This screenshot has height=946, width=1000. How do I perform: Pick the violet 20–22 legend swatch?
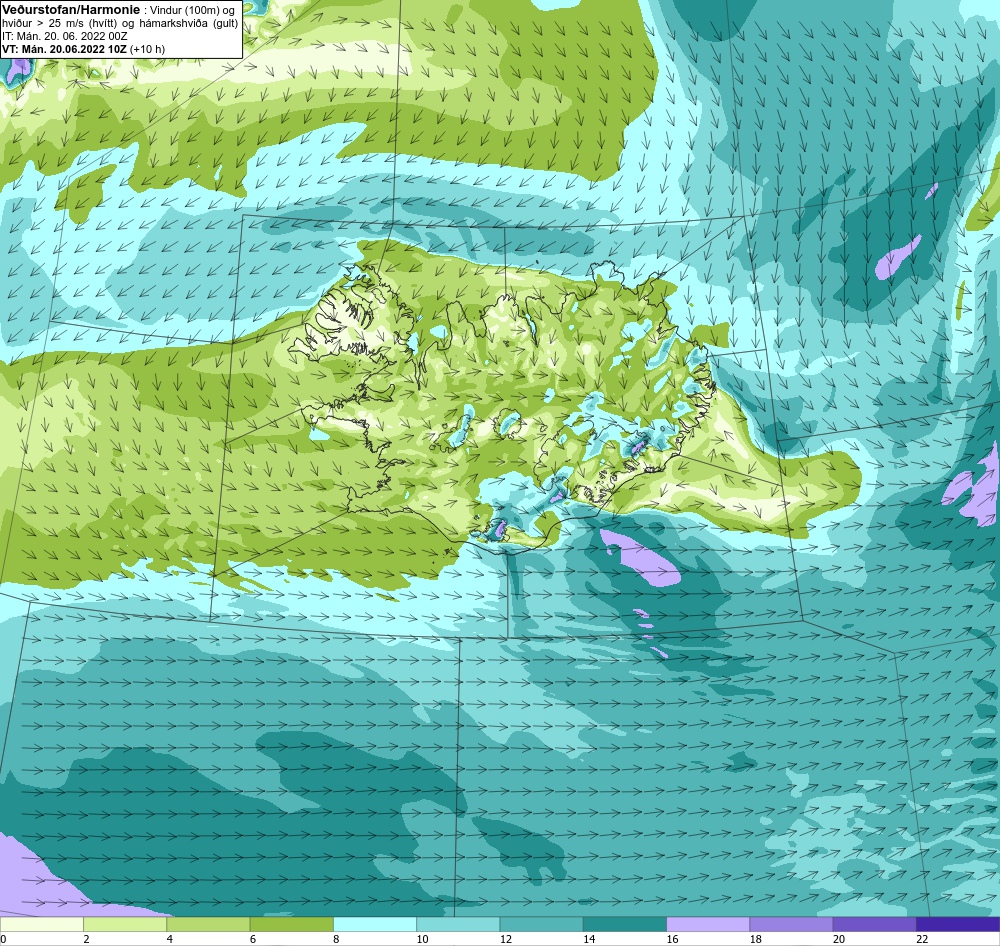point(874,924)
